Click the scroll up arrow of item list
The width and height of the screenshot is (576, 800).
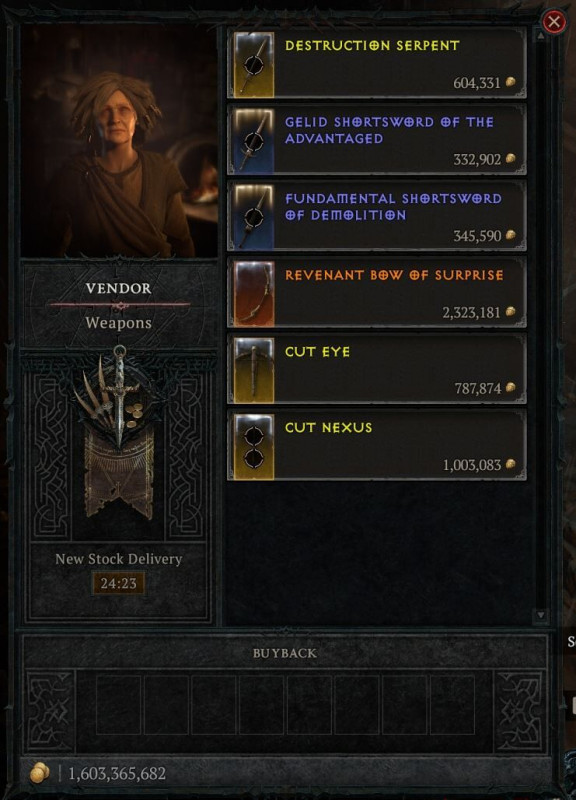pos(540,35)
